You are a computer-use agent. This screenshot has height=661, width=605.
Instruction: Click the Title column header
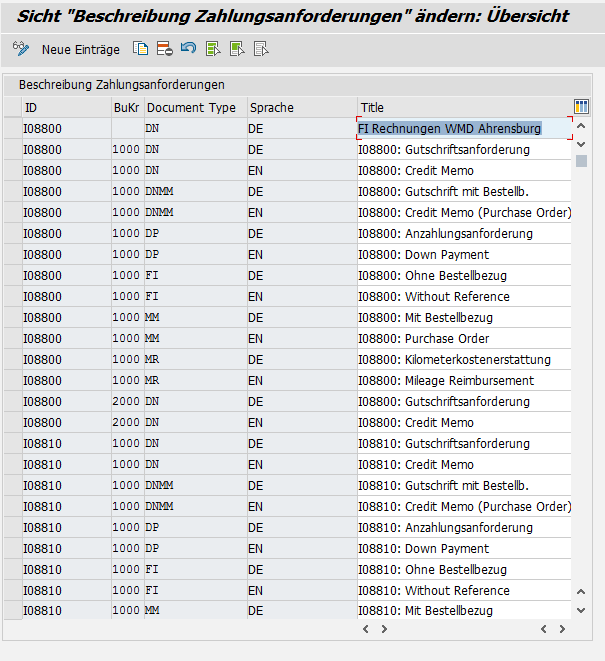372,107
